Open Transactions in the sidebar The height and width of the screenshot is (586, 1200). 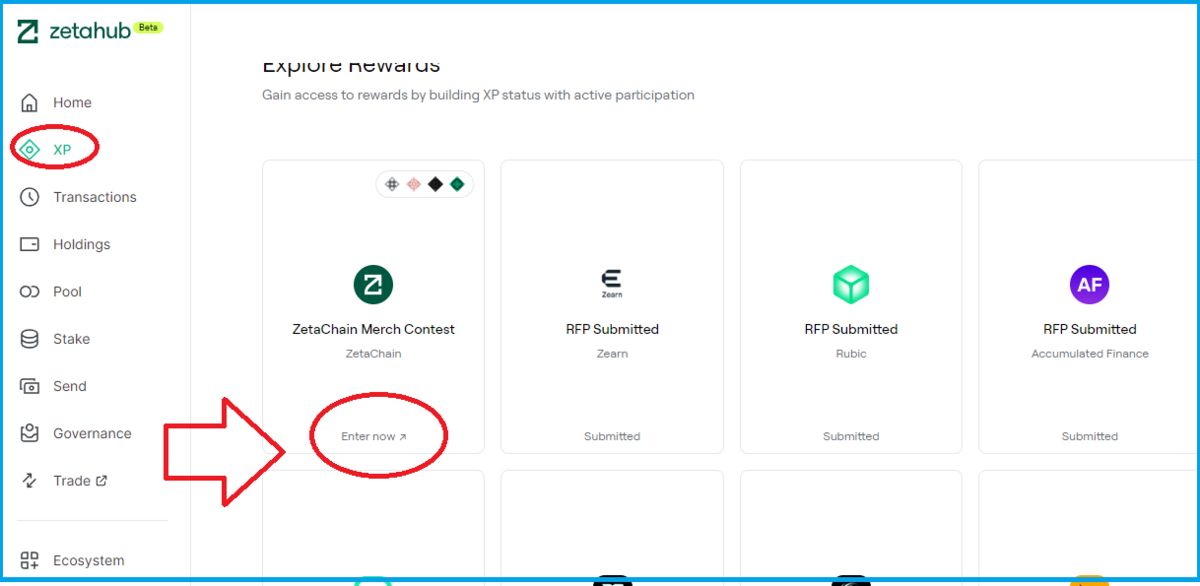tap(95, 197)
